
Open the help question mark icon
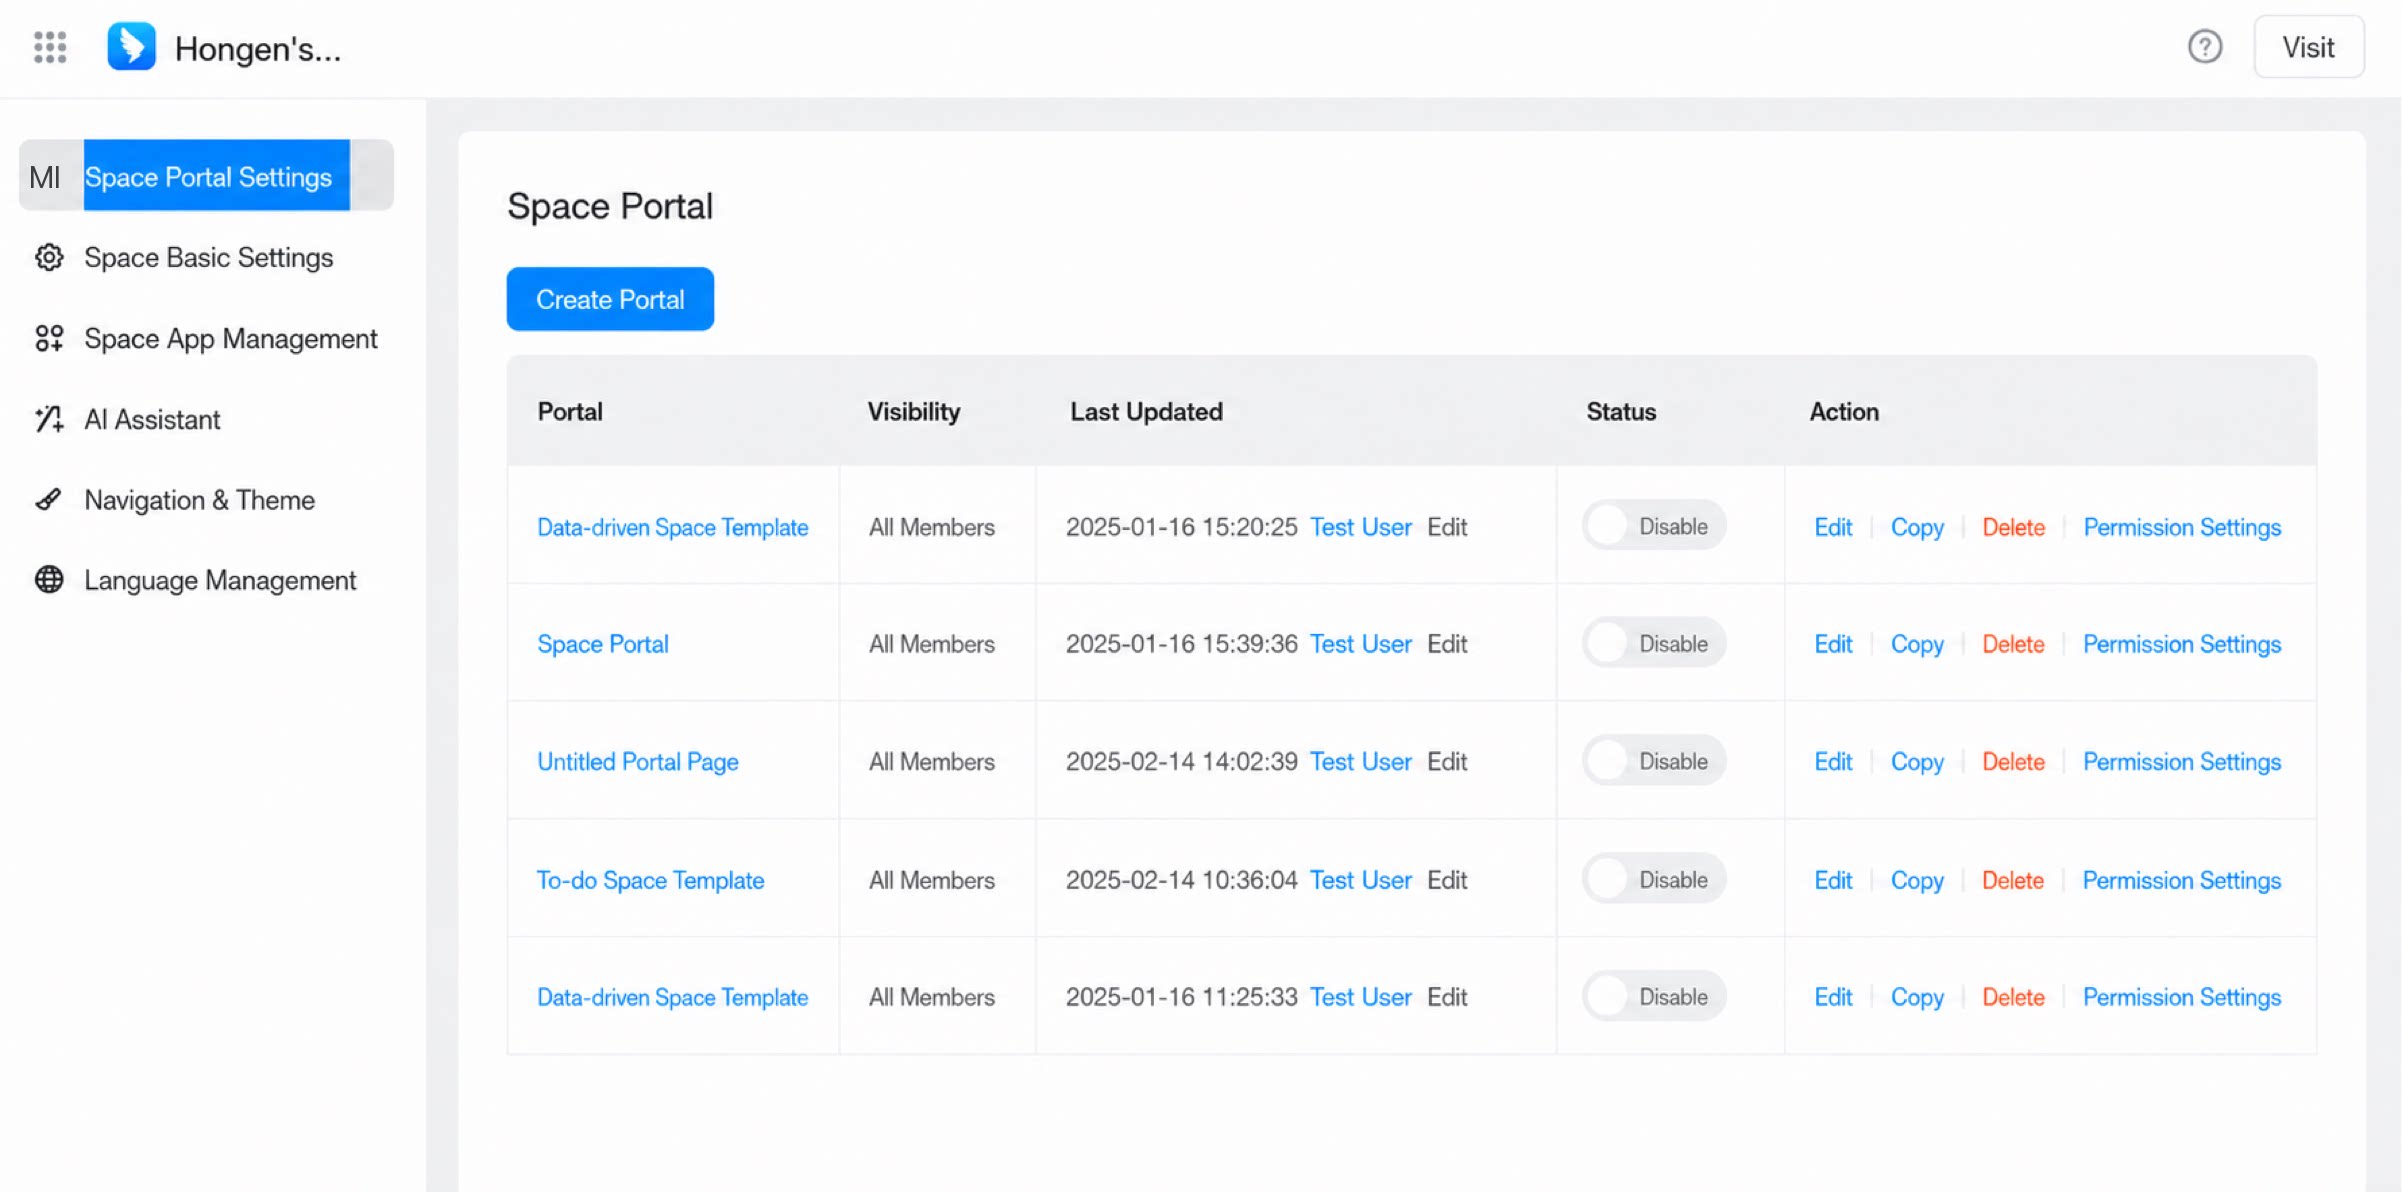coord(2205,47)
